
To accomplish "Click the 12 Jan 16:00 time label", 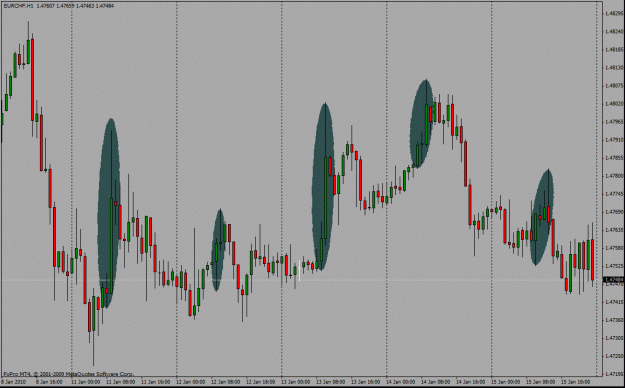I will tap(260, 382).
